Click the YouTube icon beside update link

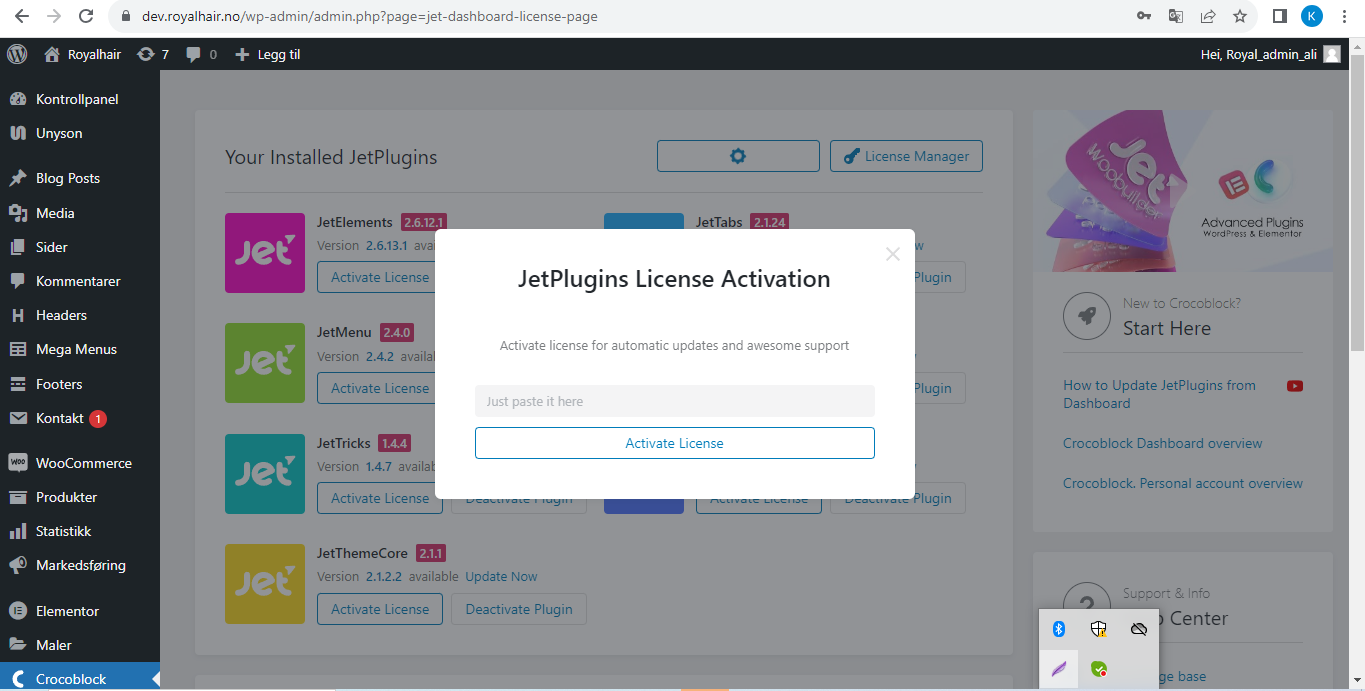[x=1295, y=386]
